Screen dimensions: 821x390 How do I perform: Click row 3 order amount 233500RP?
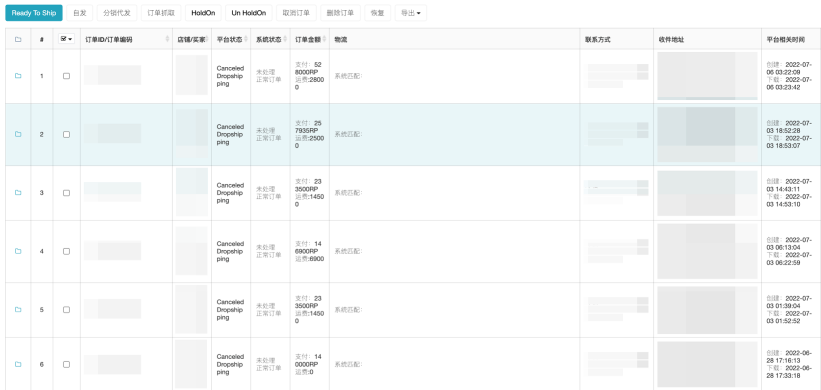(308, 185)
